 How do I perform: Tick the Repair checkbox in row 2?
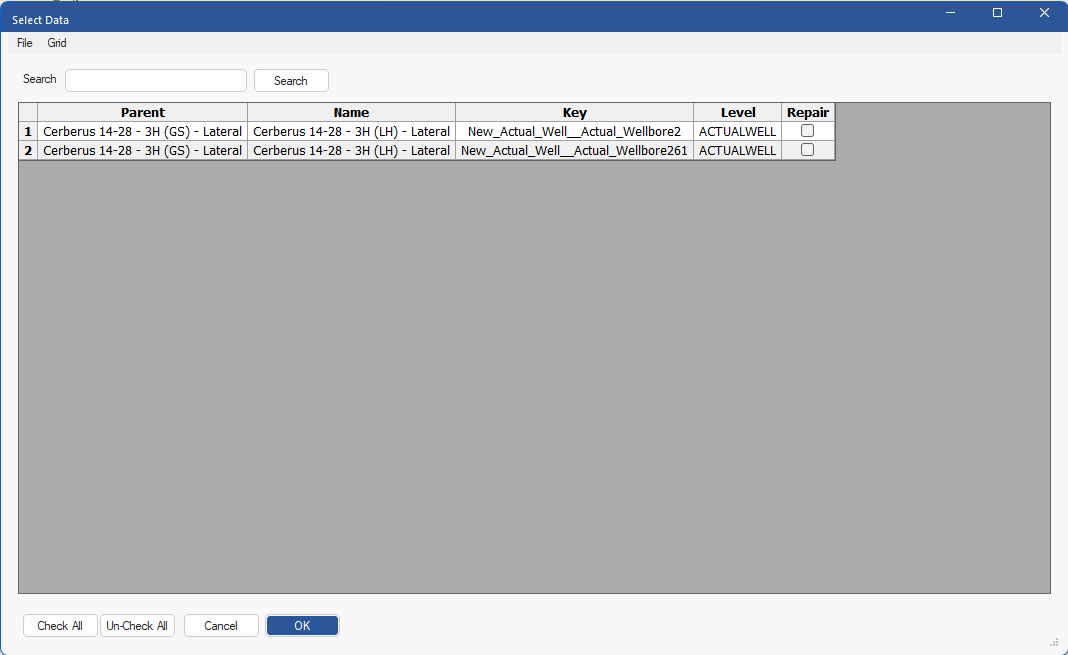(807, 150)
